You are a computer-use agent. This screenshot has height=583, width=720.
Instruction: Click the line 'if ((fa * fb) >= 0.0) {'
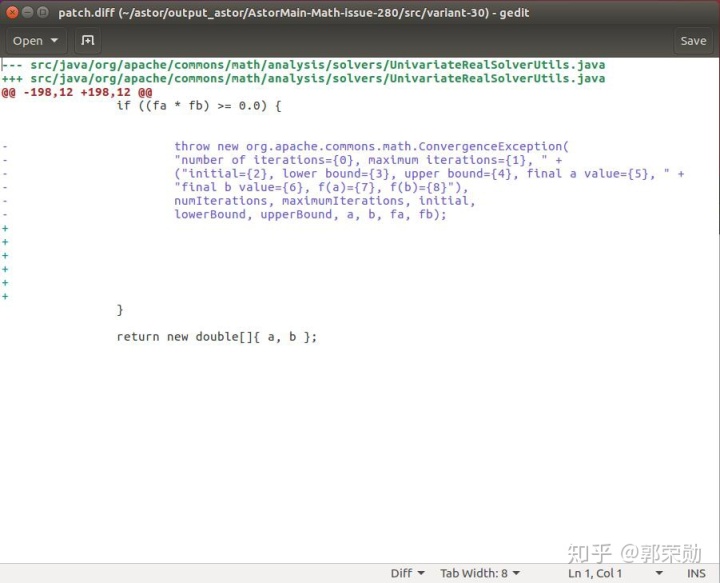(x=199, y=106)
